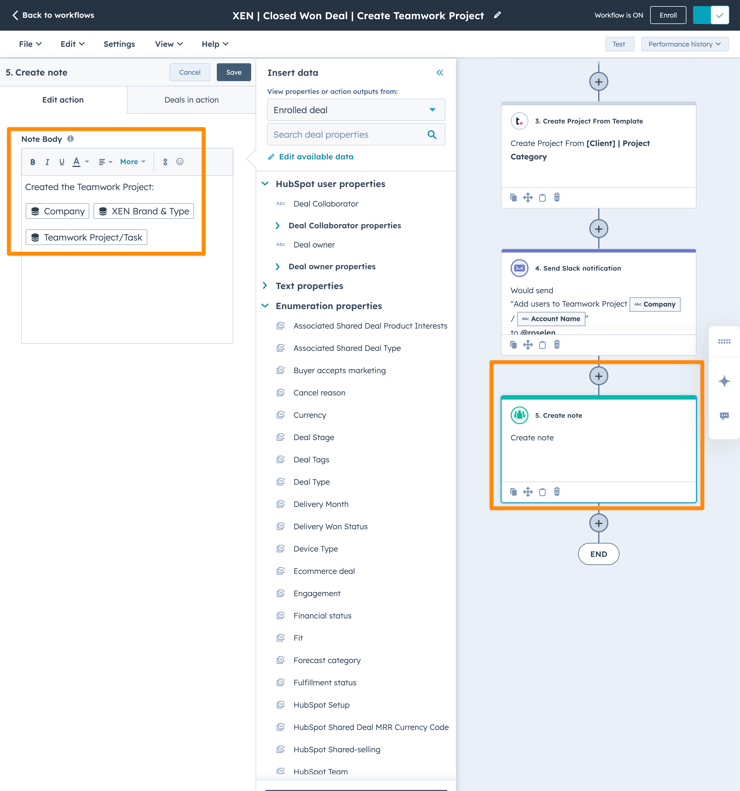Open the File menu
Image resolution: width=740 pixels, height=791 pixels.
[x=30, y=44]
